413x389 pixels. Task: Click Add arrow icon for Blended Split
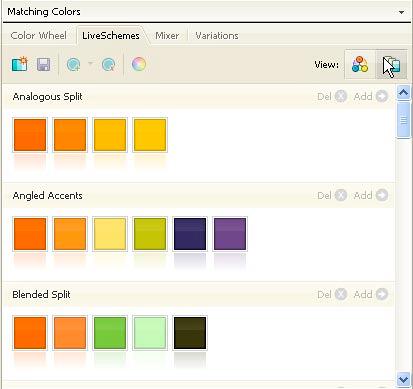pos(382,294)
